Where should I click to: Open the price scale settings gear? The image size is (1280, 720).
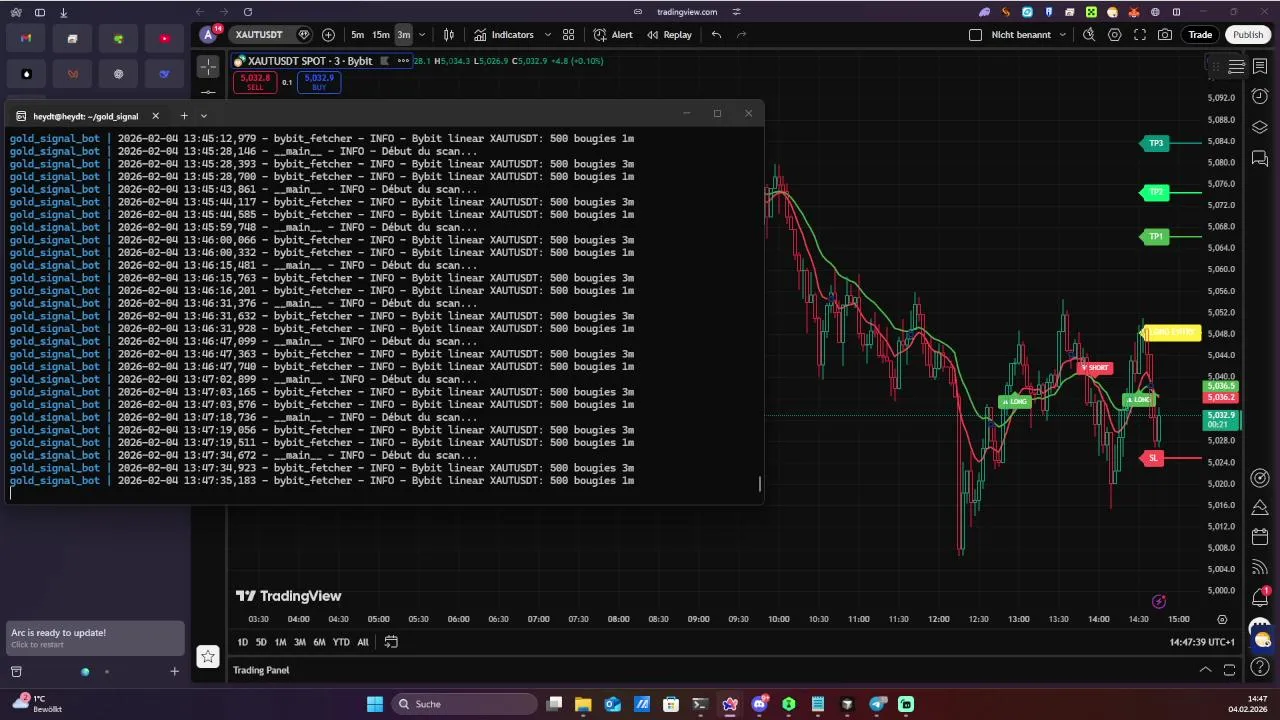(1222, 619)
